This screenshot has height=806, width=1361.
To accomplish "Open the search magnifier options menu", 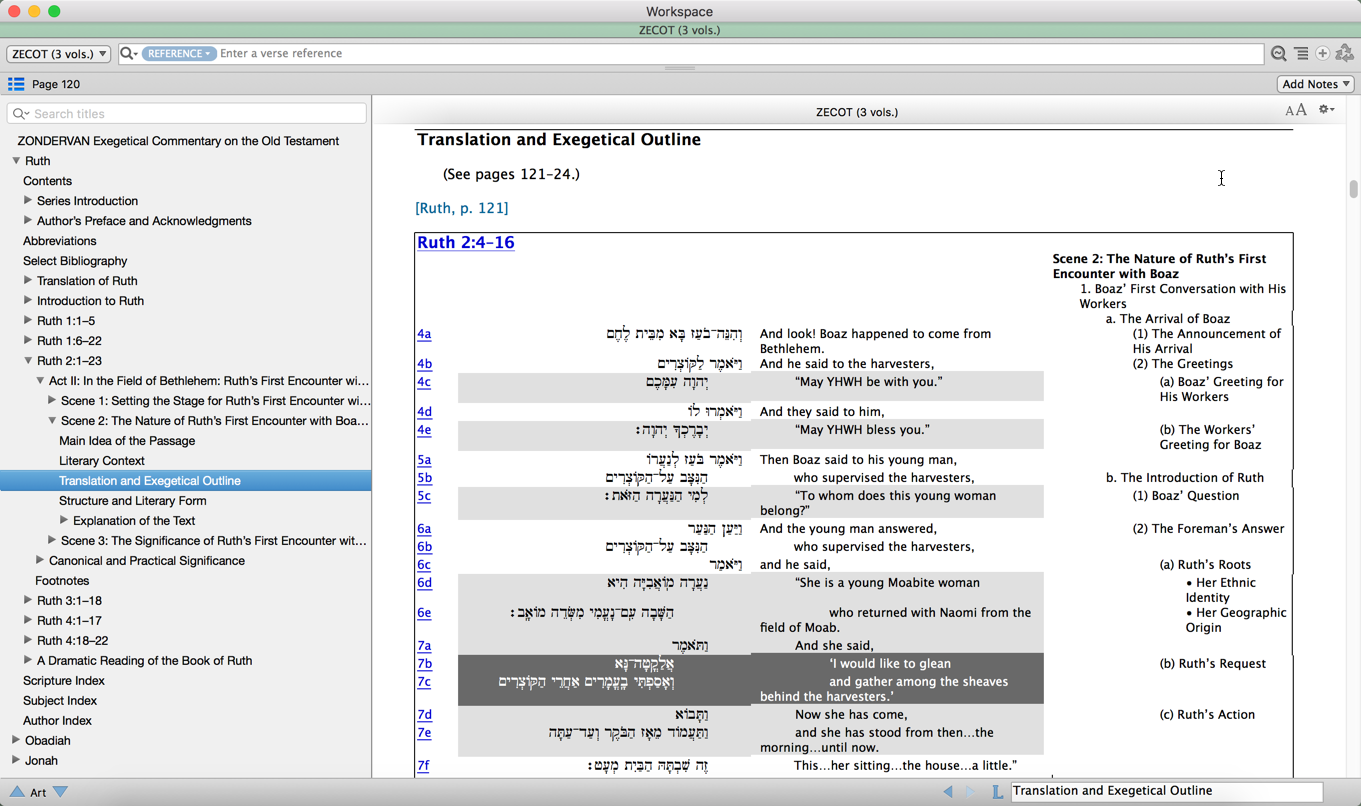I will coord(129,54).
